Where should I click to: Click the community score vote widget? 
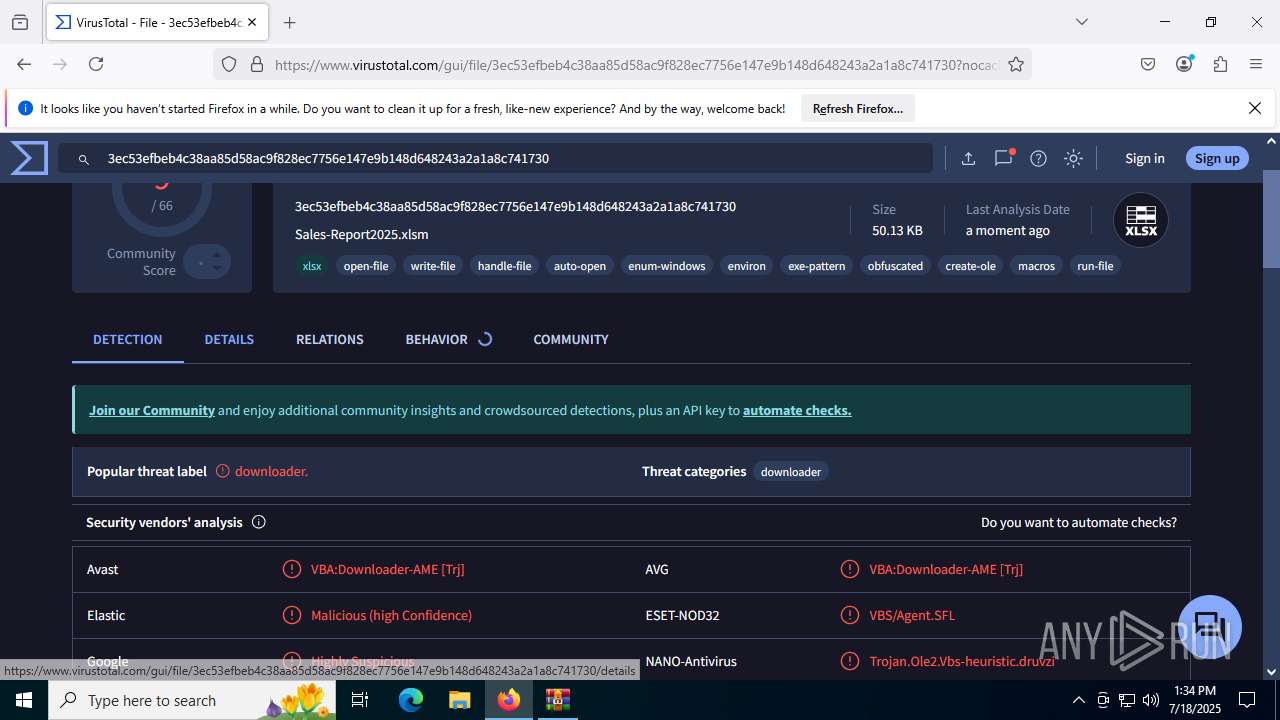pos(207,262)
